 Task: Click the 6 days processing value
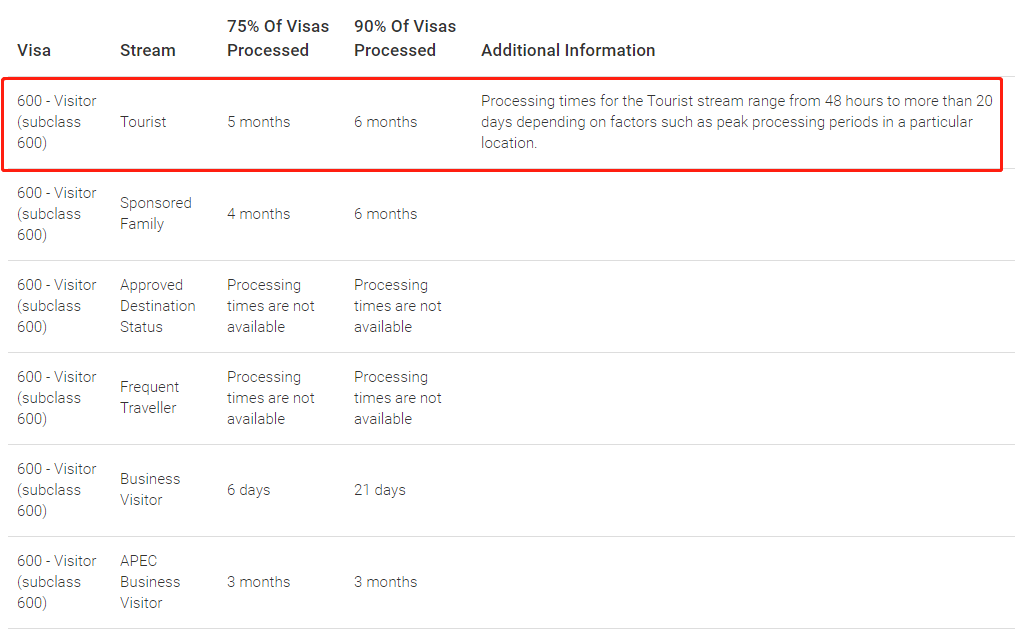[x=249, y=489]
